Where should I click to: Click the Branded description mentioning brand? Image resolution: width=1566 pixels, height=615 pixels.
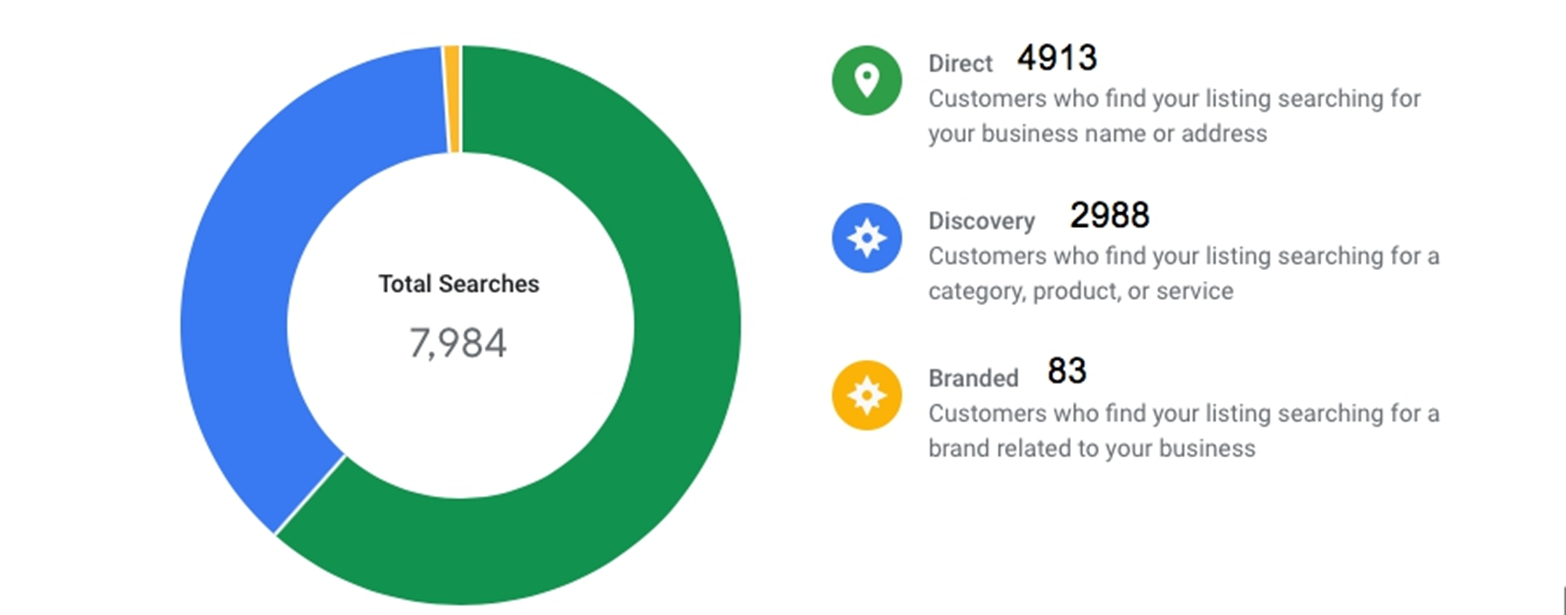(1184, 430)
